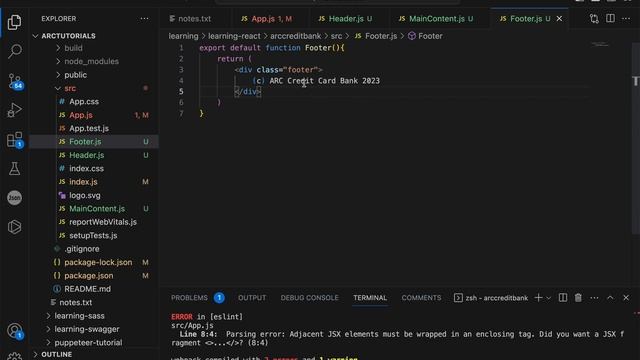The width and height of the screenshot is (640, 360).
Task: Open App.test.js file
Action: tap(89, 129)
